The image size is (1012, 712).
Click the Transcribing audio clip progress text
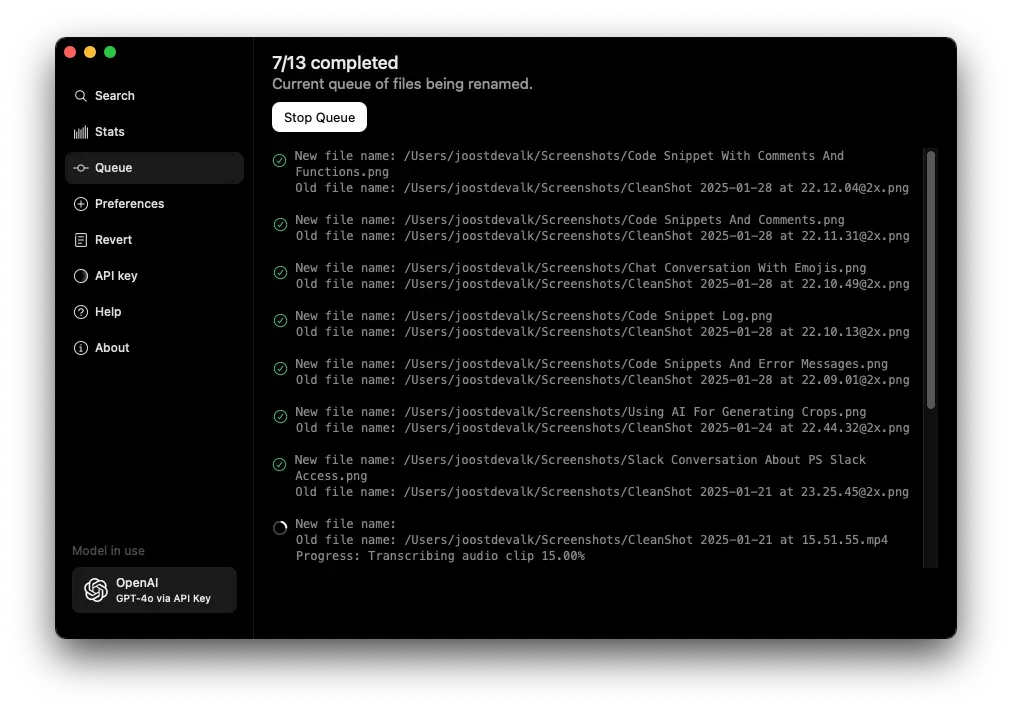click(440, 556)
